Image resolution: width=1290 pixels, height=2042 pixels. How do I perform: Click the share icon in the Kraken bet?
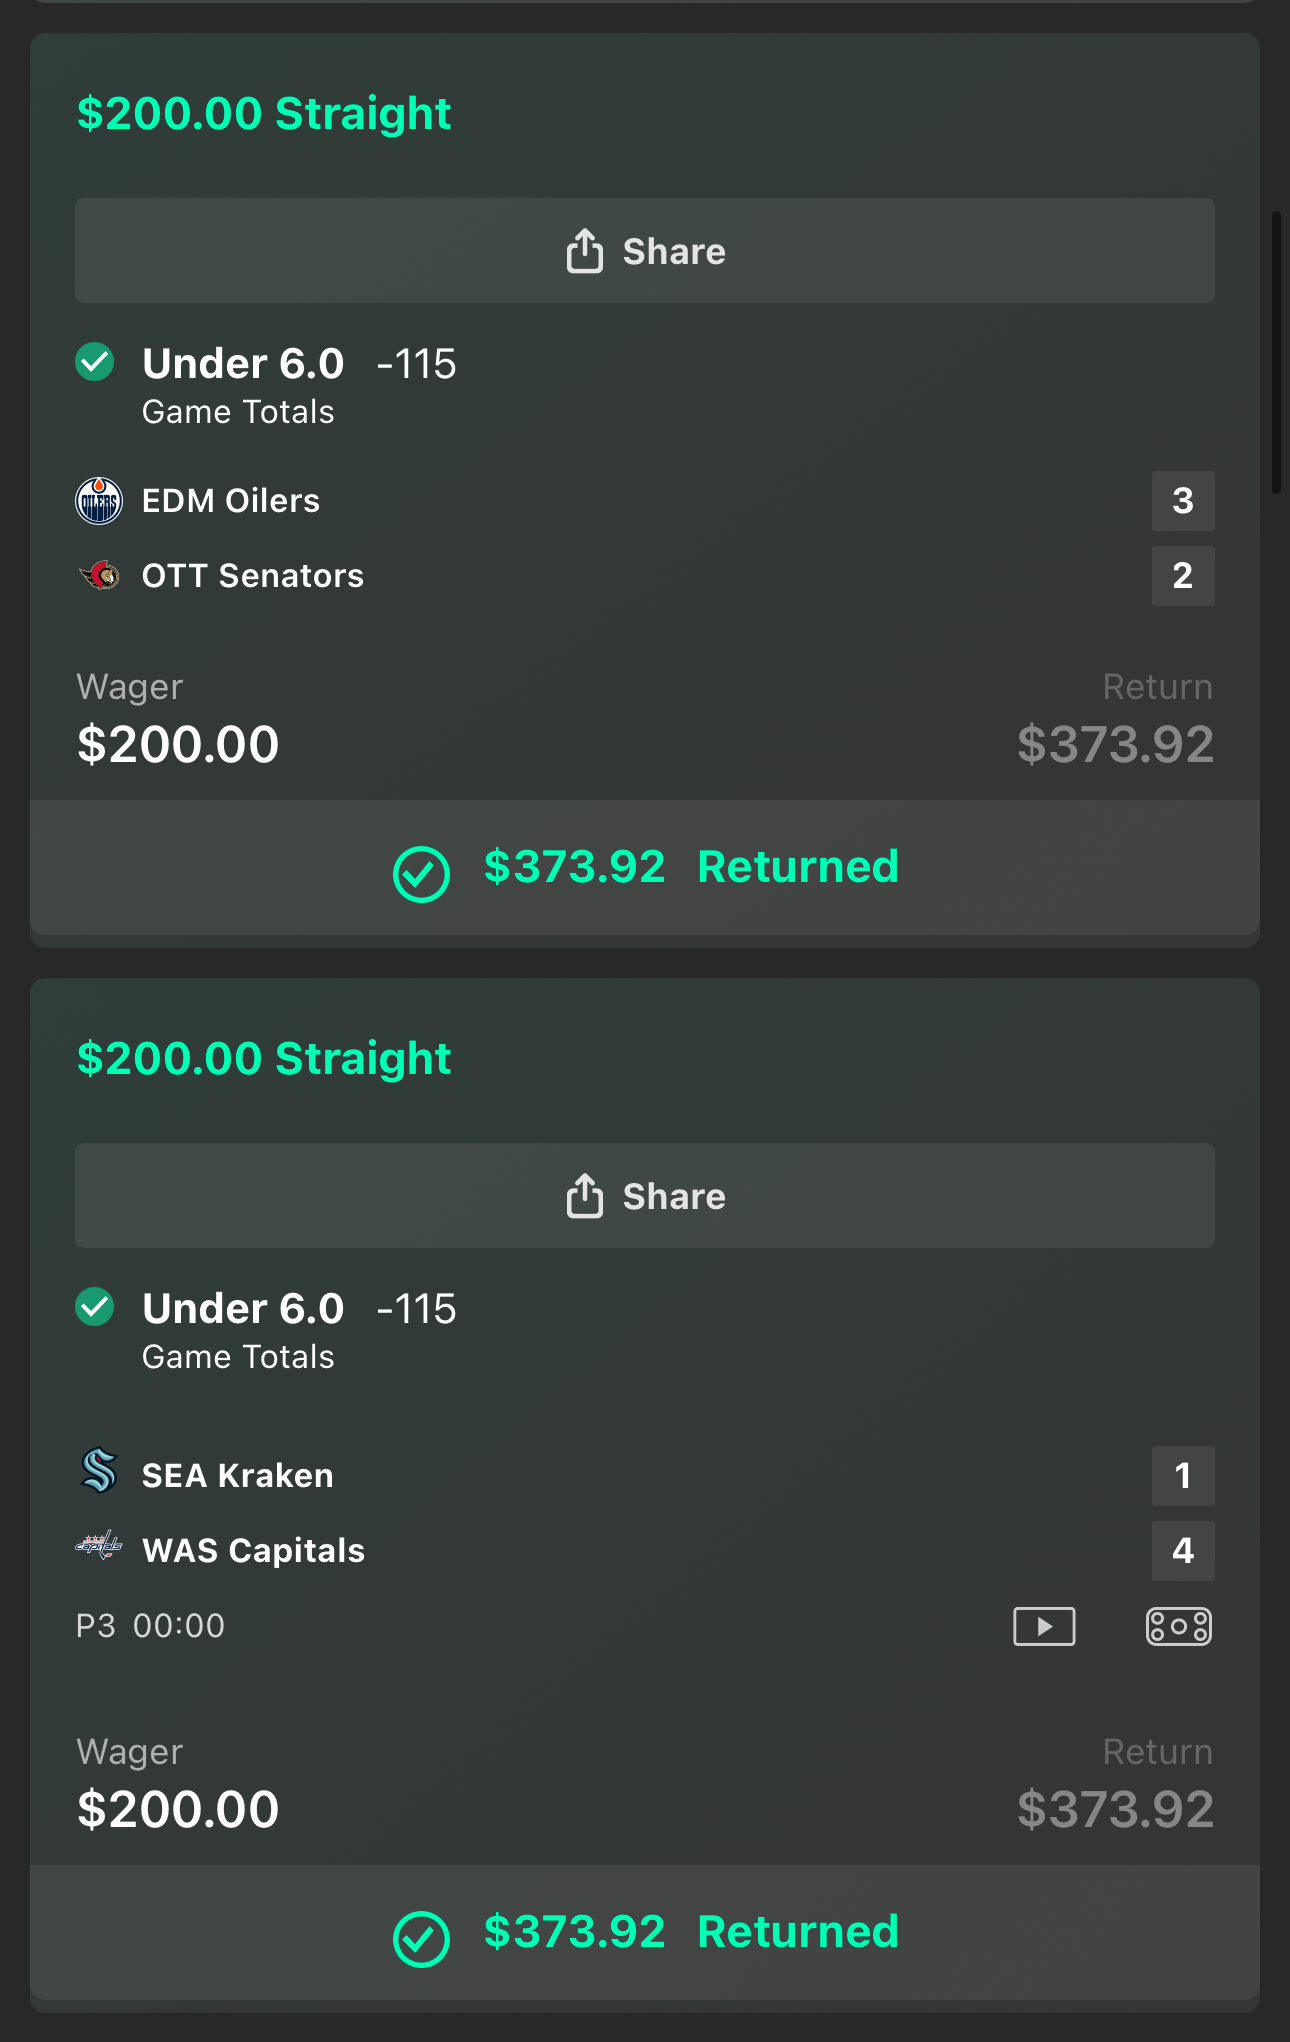pyautogui.click(x=585, y=1196)
